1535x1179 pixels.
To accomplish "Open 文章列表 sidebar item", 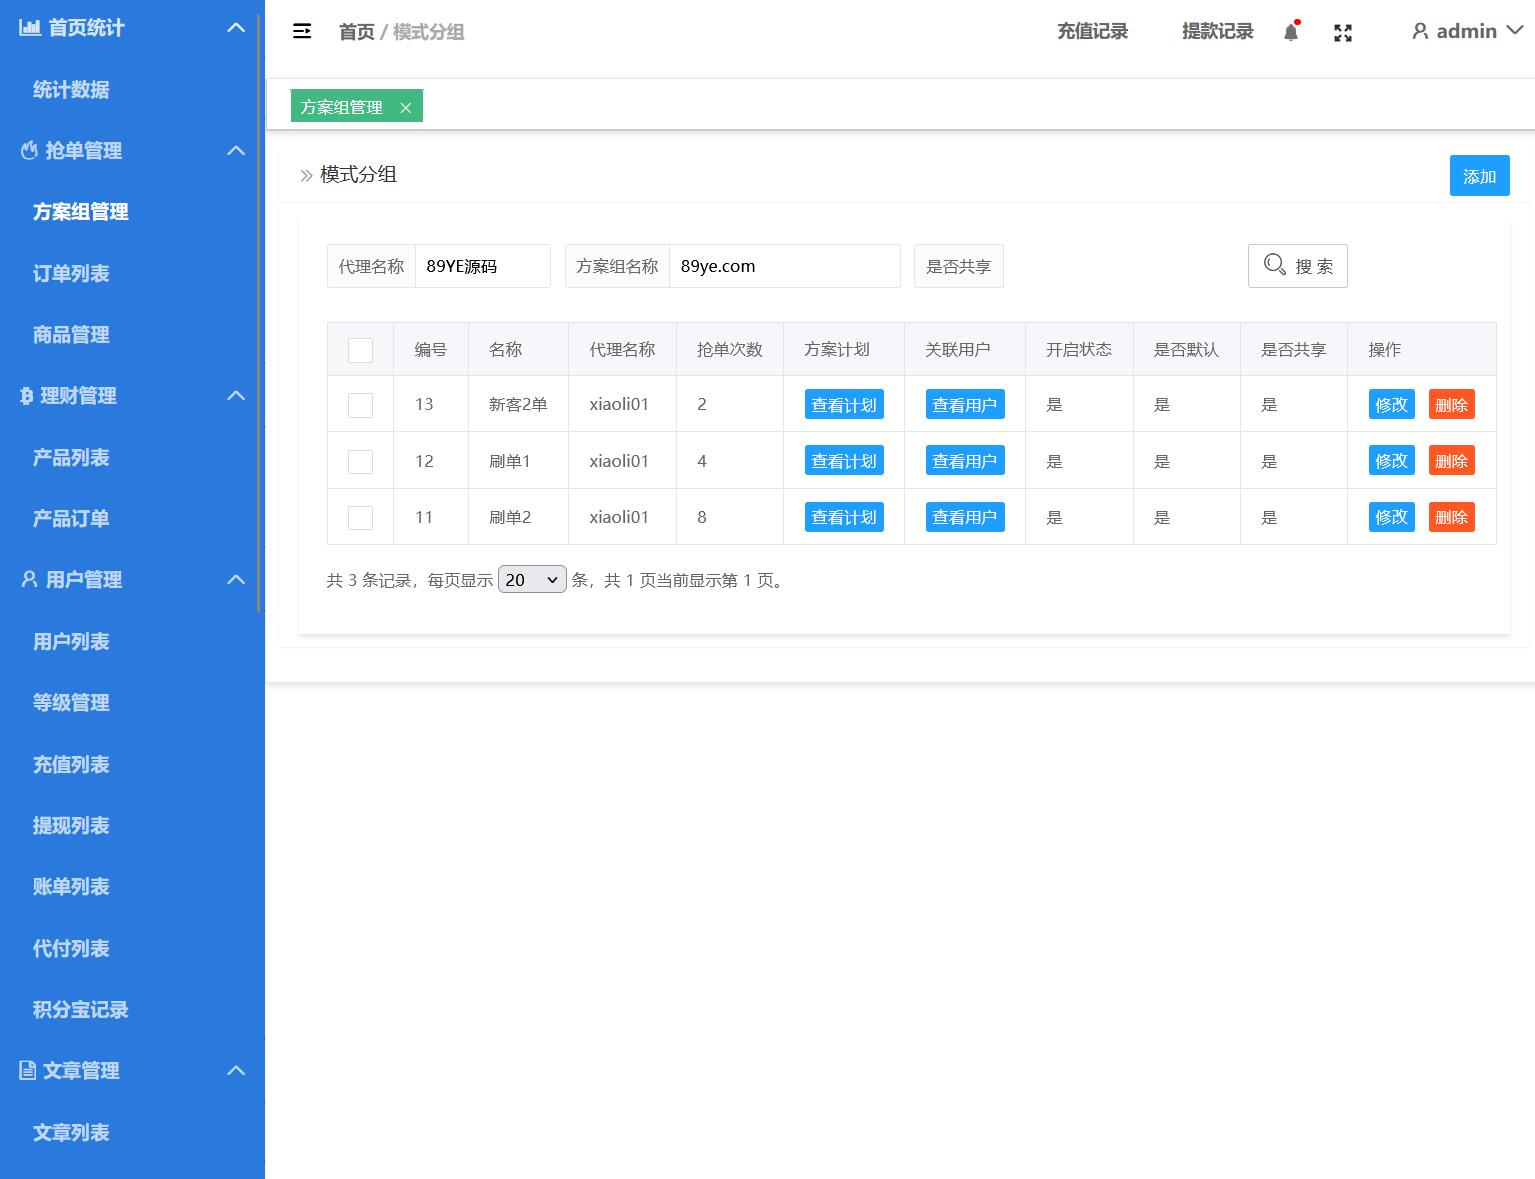I will pyautogui.click(x=71, y=1132).
